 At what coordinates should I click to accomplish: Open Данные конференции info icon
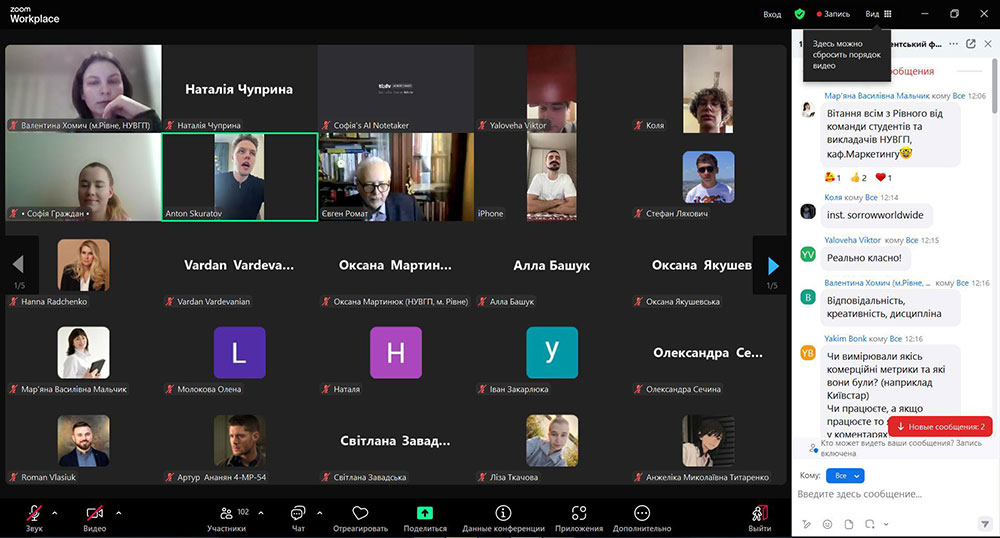(x=503, y=513)
